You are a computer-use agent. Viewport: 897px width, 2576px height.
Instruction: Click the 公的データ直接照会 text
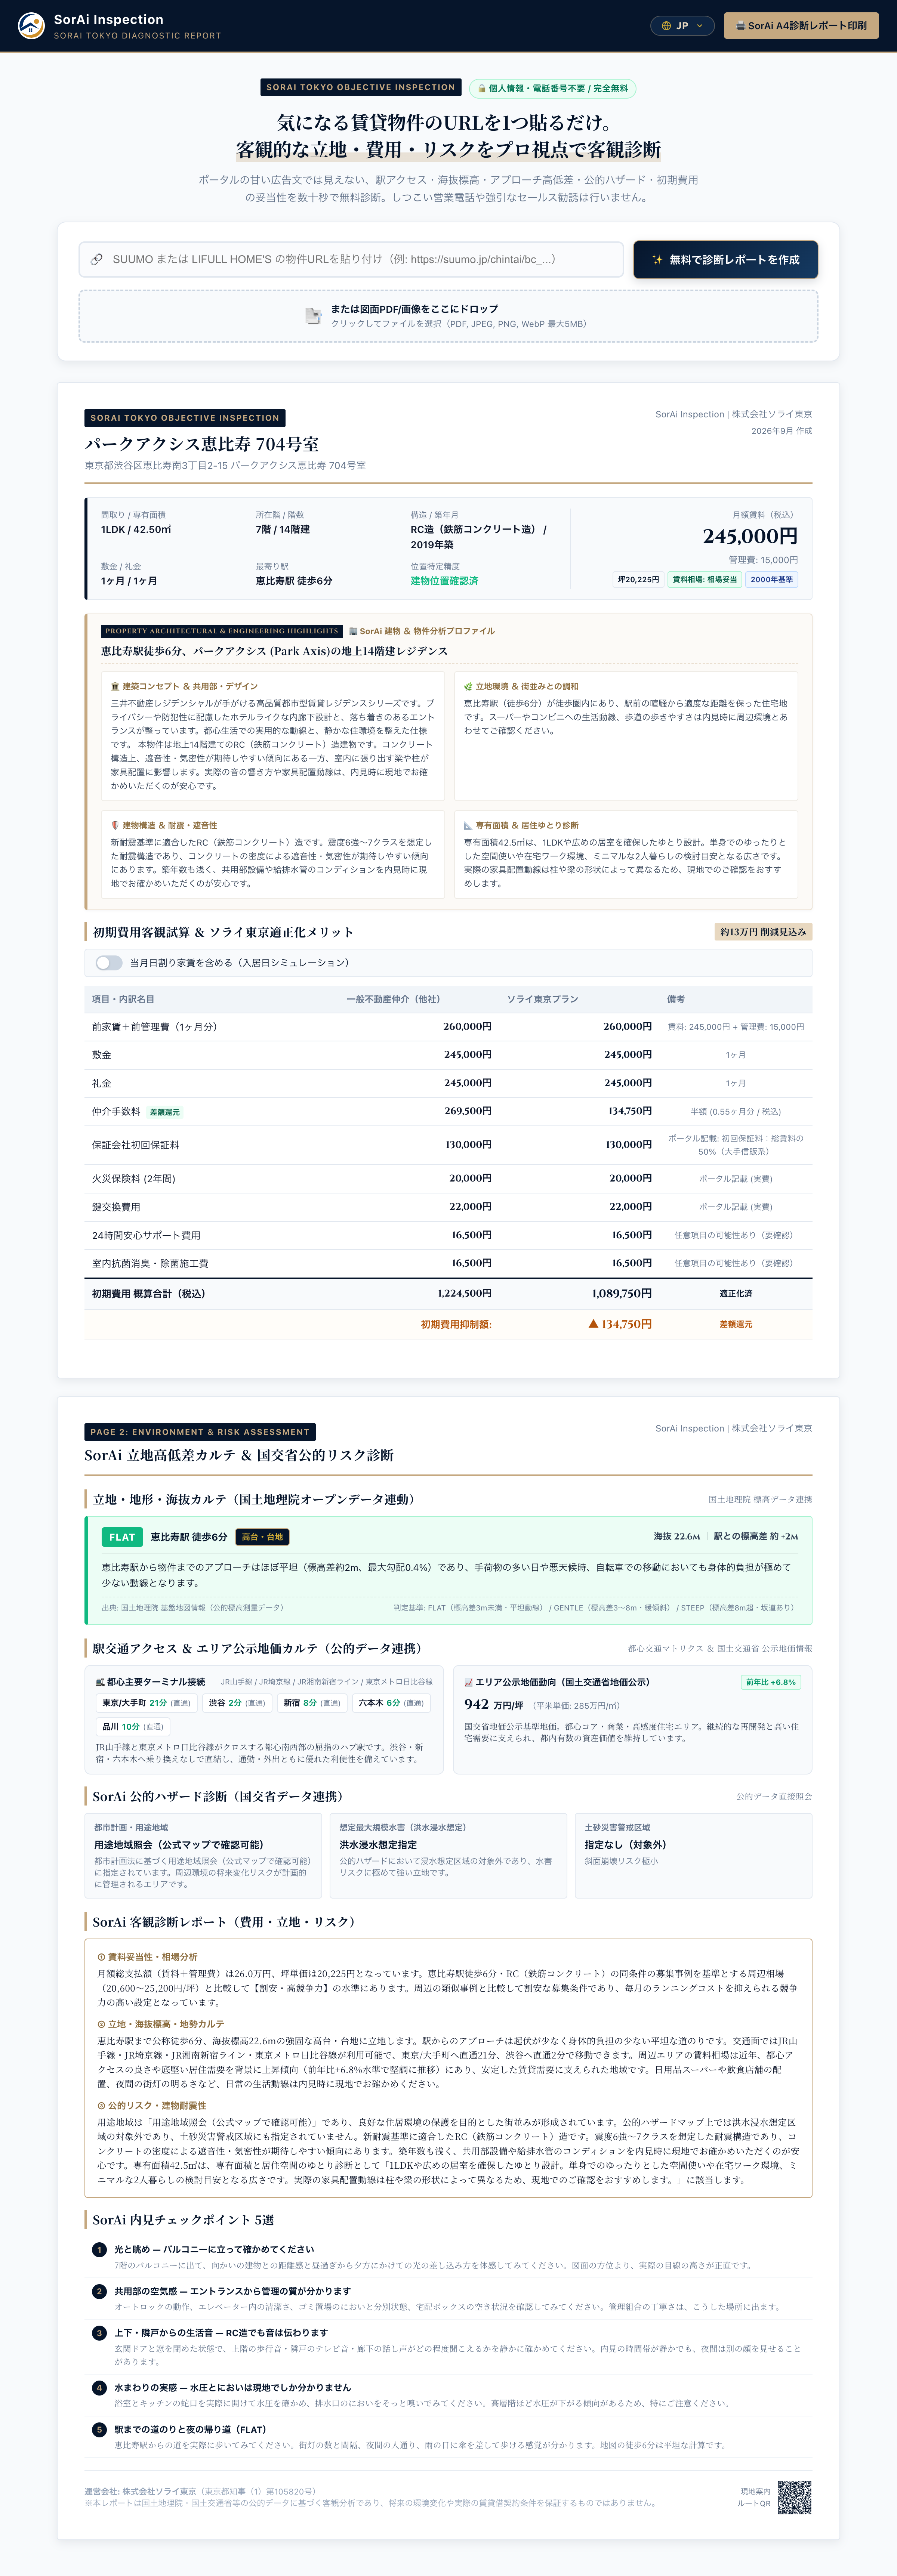(774, 1796)
